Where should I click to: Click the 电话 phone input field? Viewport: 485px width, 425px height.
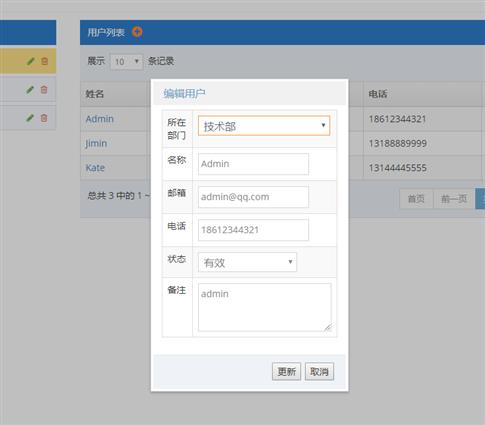253,230
